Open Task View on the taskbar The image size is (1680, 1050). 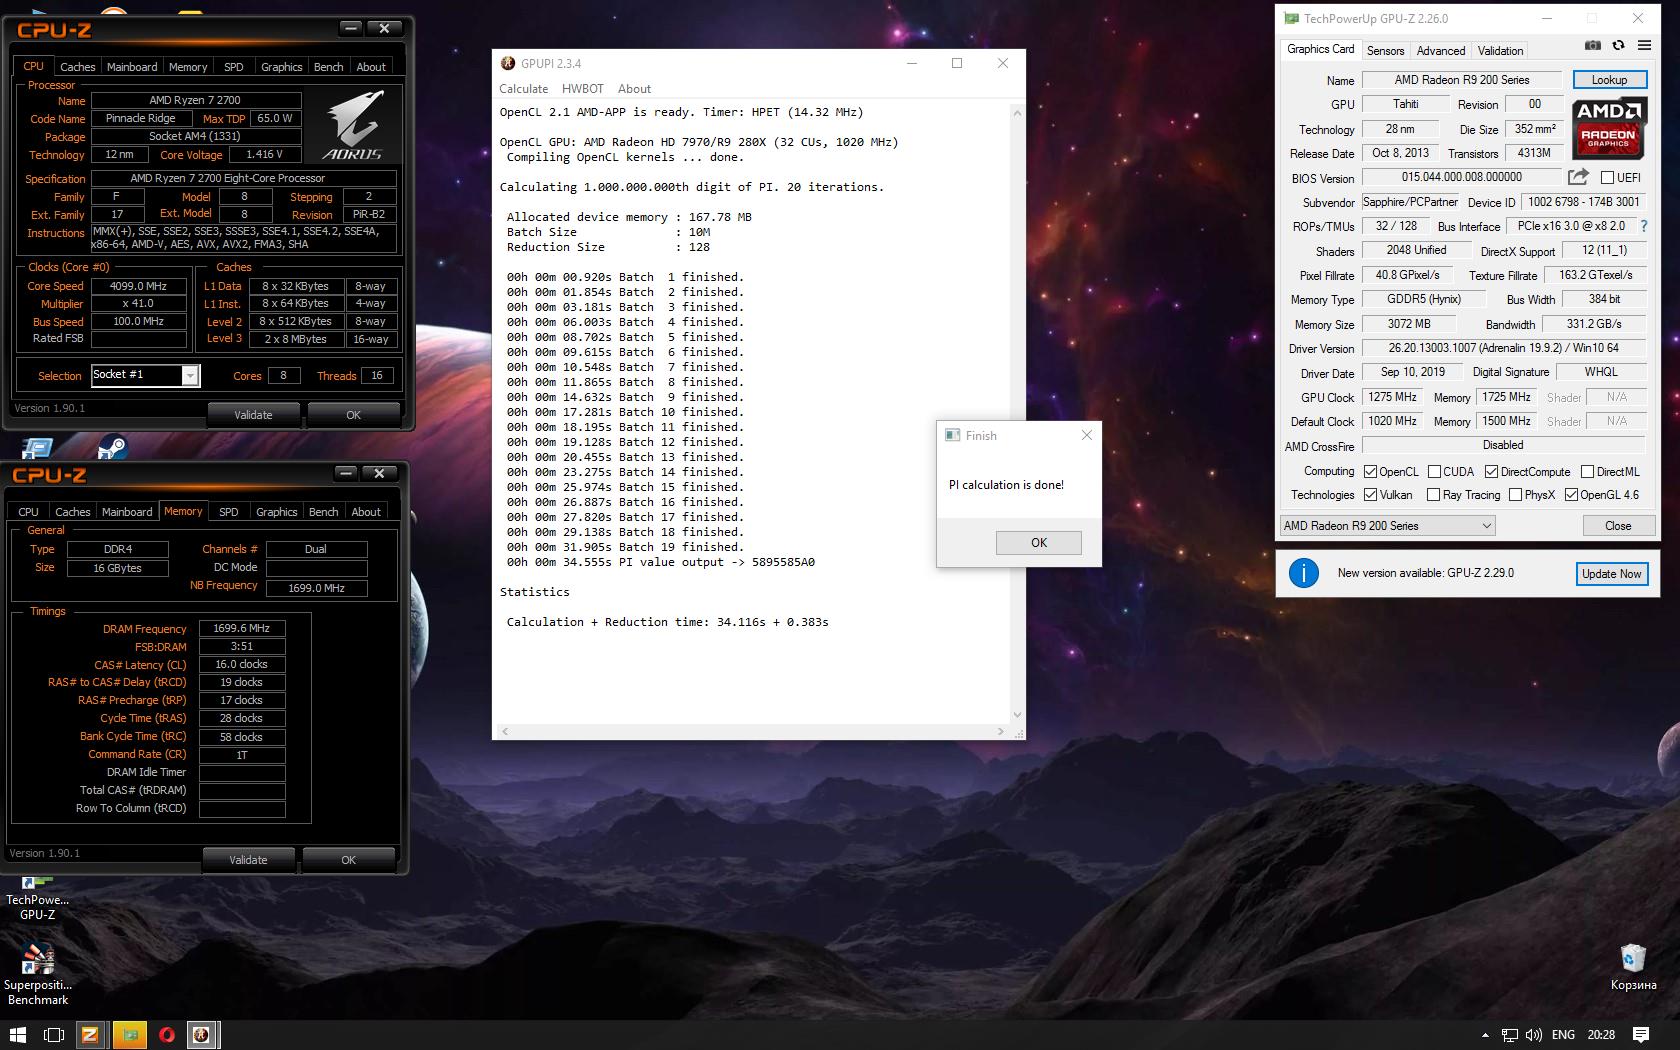point(54,1035)
